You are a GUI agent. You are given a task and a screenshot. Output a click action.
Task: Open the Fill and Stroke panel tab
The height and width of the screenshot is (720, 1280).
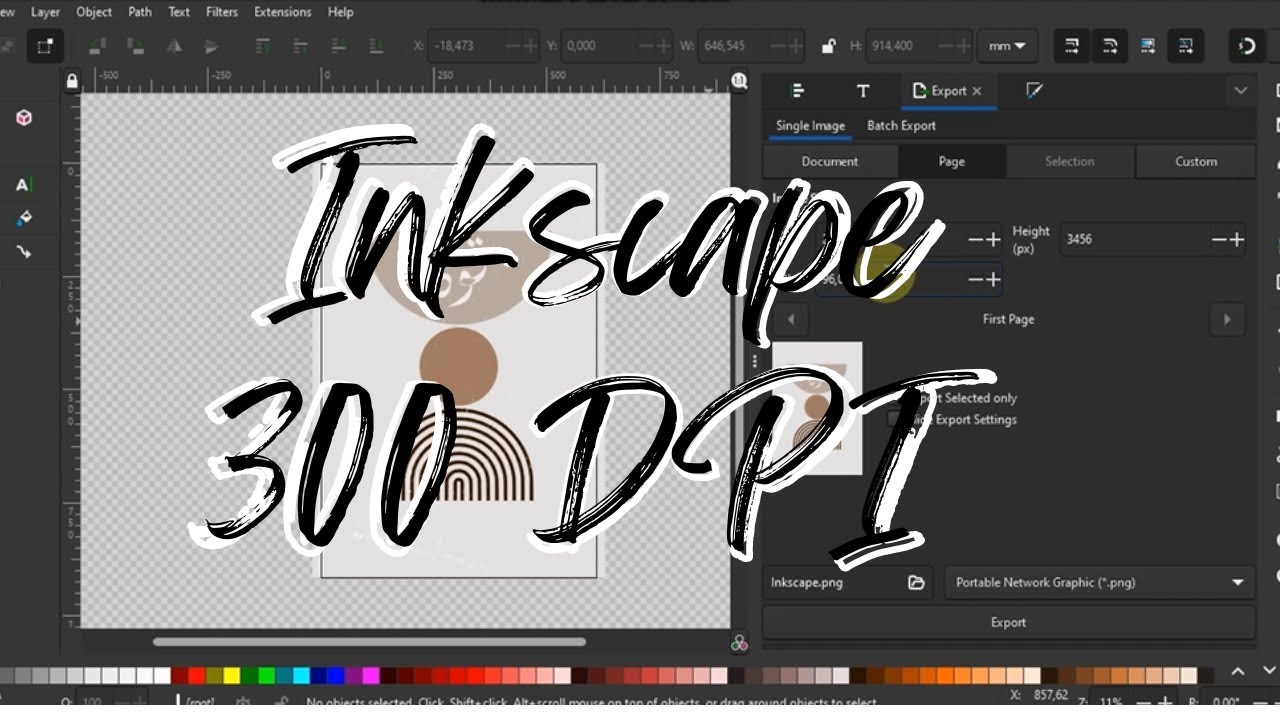pos(1035,91)
